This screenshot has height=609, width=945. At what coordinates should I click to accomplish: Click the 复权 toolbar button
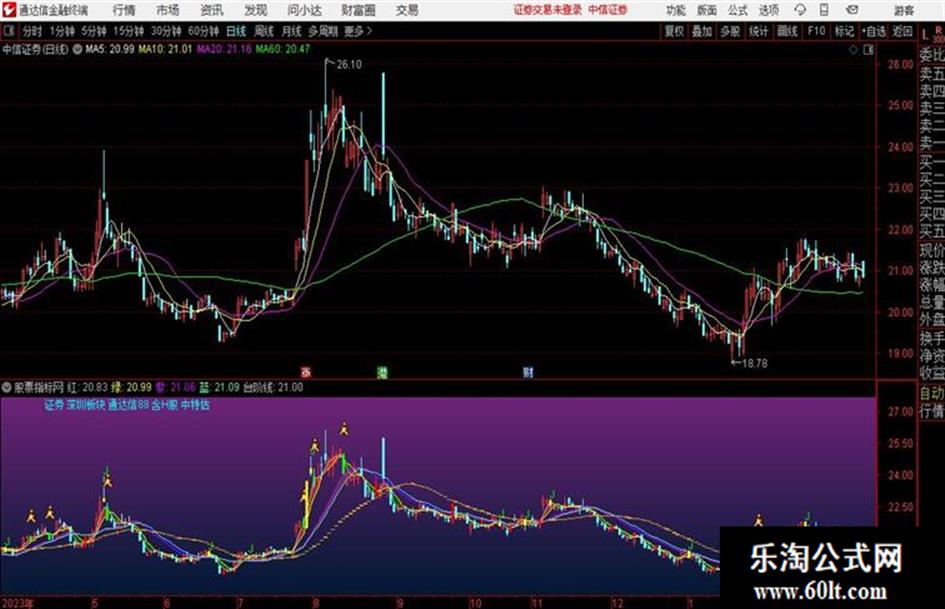[x=674, y=31]
